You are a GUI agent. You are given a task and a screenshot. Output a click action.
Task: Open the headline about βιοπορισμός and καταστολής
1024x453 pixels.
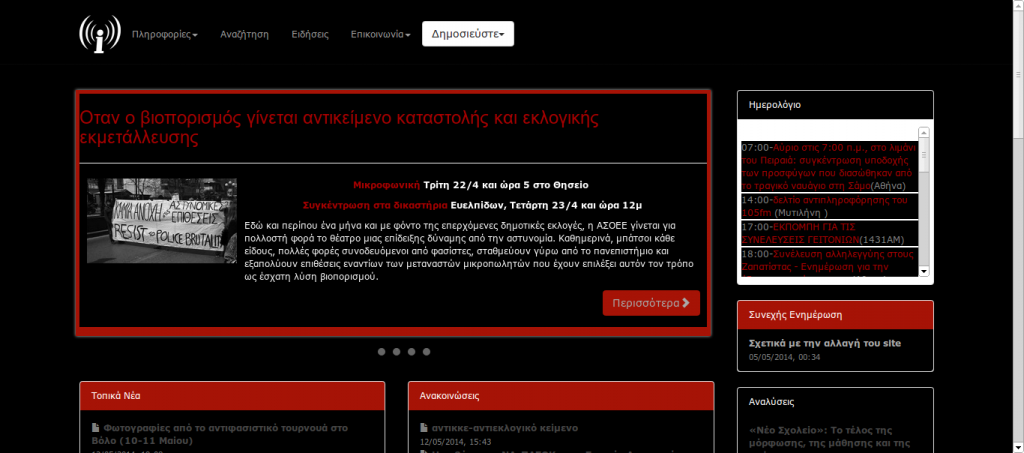[x=339, y=128]
